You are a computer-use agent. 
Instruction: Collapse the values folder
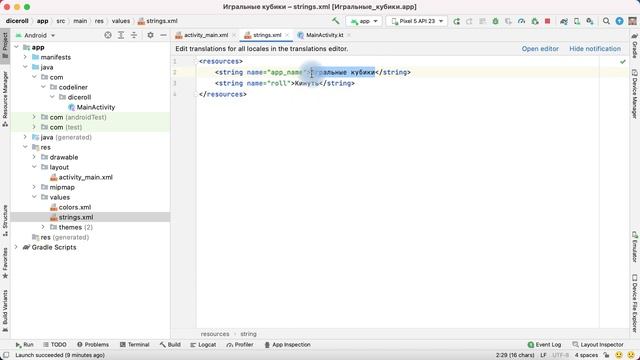pyautogui.click(x=34, y=197)
